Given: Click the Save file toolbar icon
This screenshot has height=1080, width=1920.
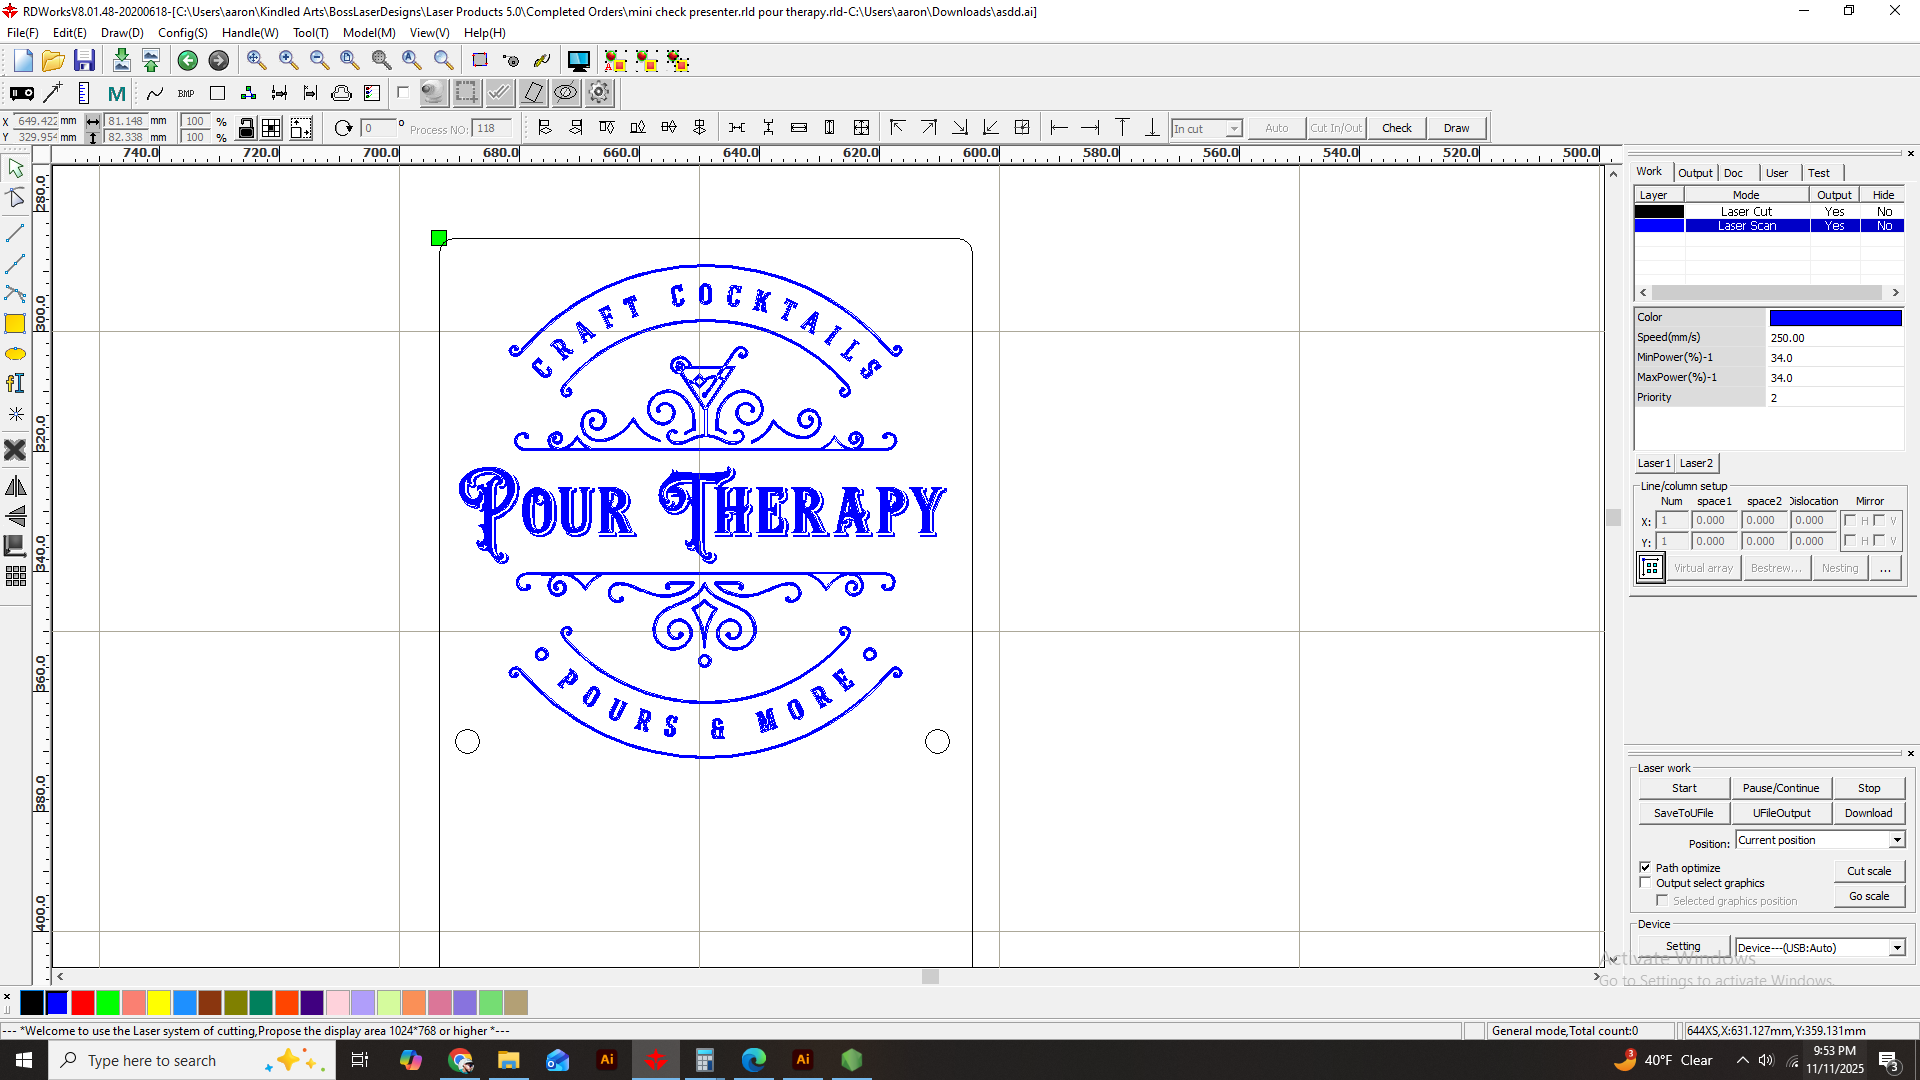Looking at the screenshot, I should [x=84, y=61].
